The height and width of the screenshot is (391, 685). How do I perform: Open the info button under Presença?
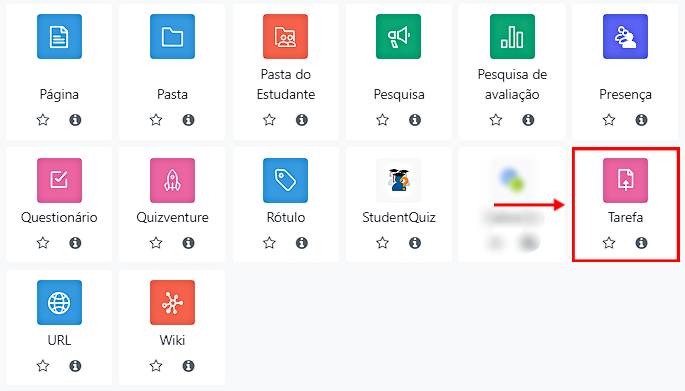click(x=641, y=120)
